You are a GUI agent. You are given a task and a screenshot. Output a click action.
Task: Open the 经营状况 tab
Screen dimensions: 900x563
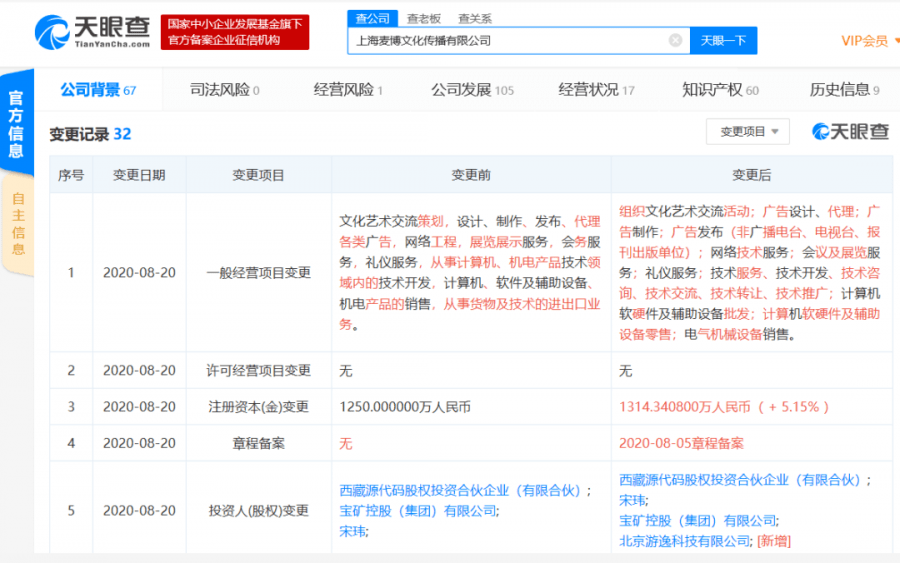(596, 90)
